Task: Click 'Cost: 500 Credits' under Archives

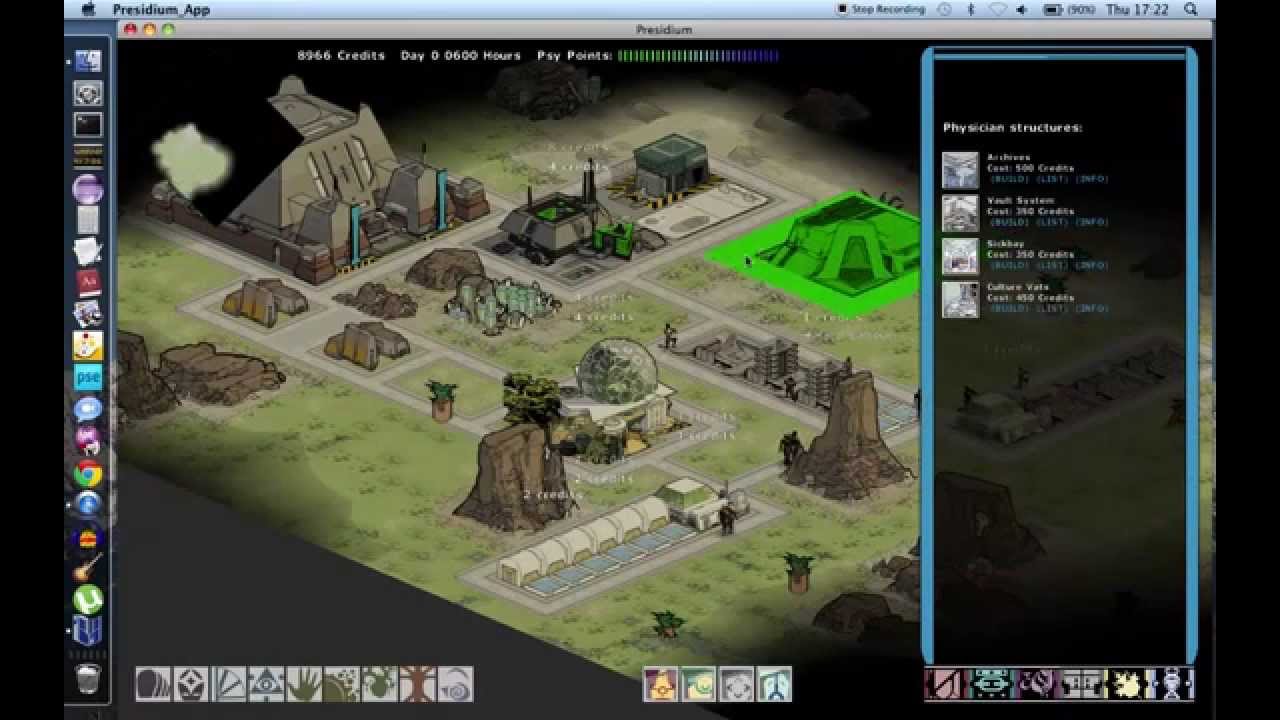Action: (1030, 168)
